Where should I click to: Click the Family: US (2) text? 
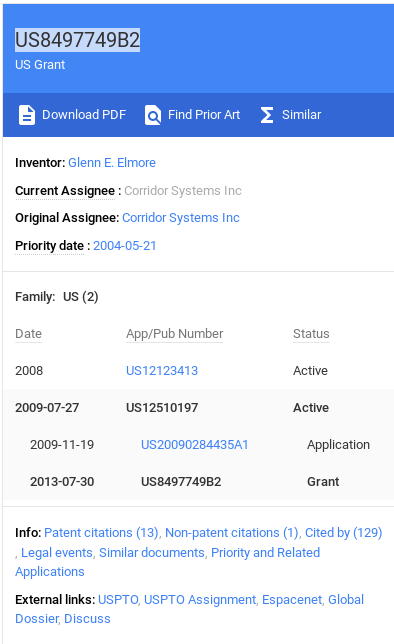pyautogui.click(x=57, y=297)
